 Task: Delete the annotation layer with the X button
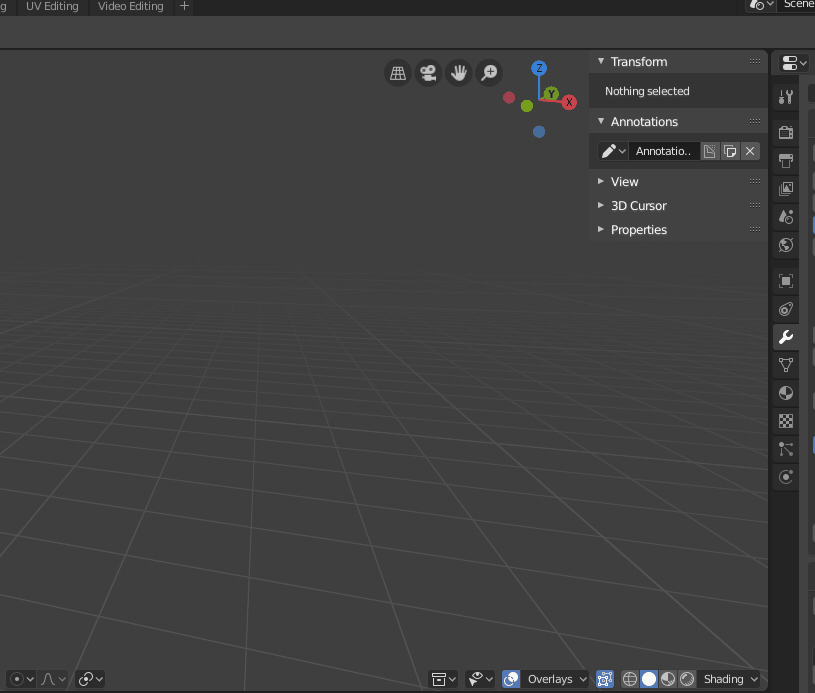click(x=750, y=150)
